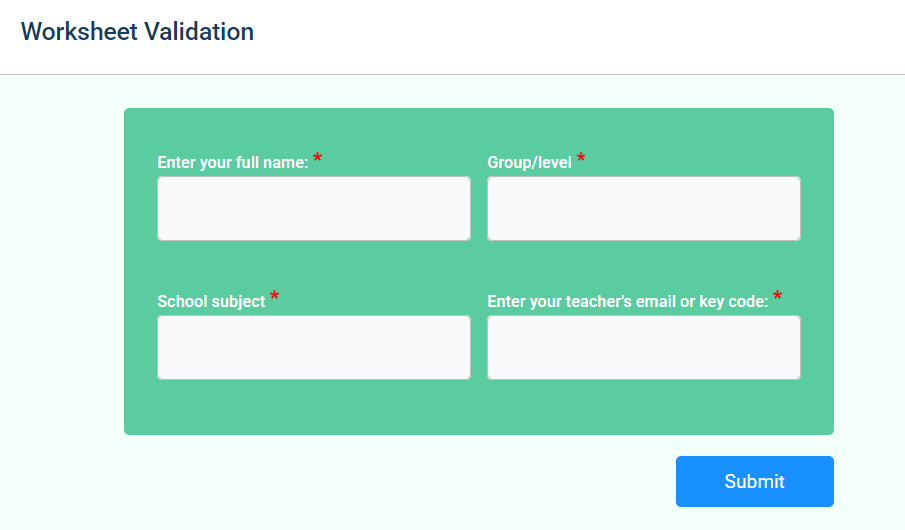The image size is (905, 530).
Task: Click the "School subject" label text
Action: (211, 301)
